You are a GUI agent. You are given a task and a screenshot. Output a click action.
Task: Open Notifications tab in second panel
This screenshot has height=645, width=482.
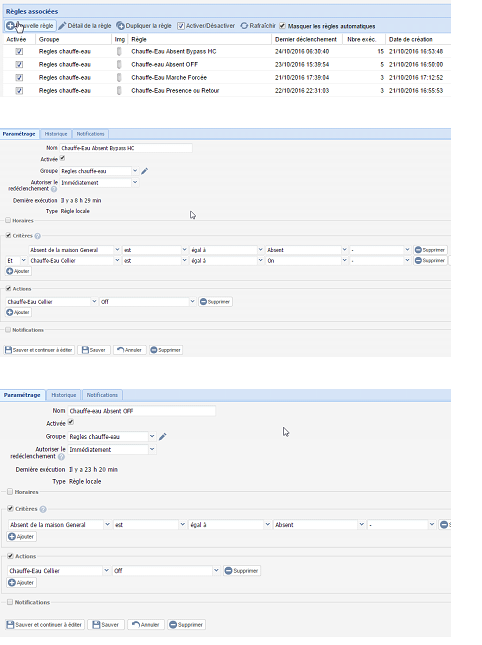[x=102, y=395]
